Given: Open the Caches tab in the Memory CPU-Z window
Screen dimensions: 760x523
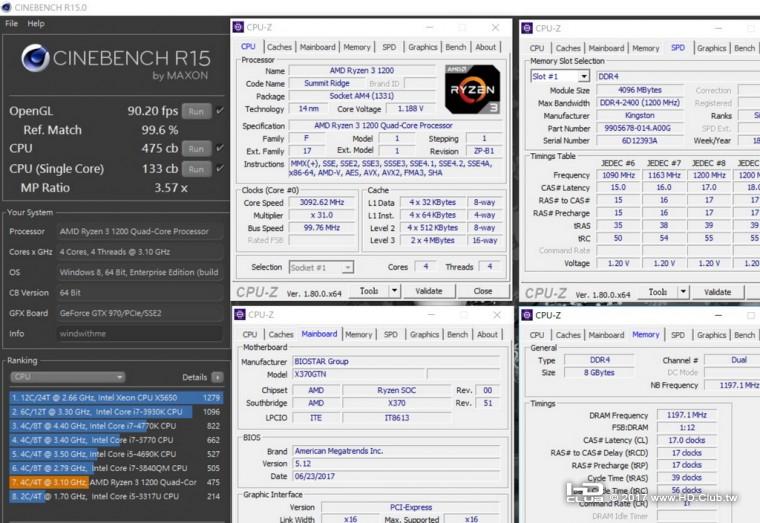Looking at the screenshot, I should pos(568,335).
